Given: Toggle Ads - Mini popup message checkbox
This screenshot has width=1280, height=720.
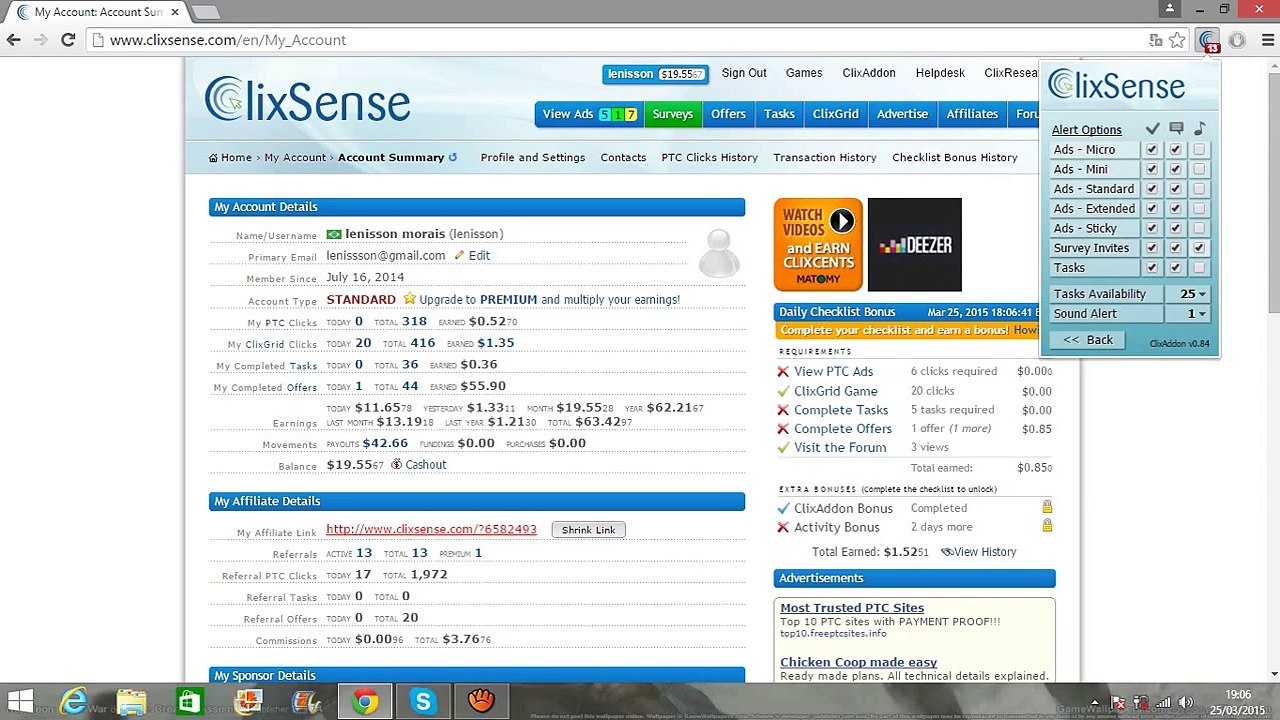Looking at the screenshot, I should tap(1175, 170).
